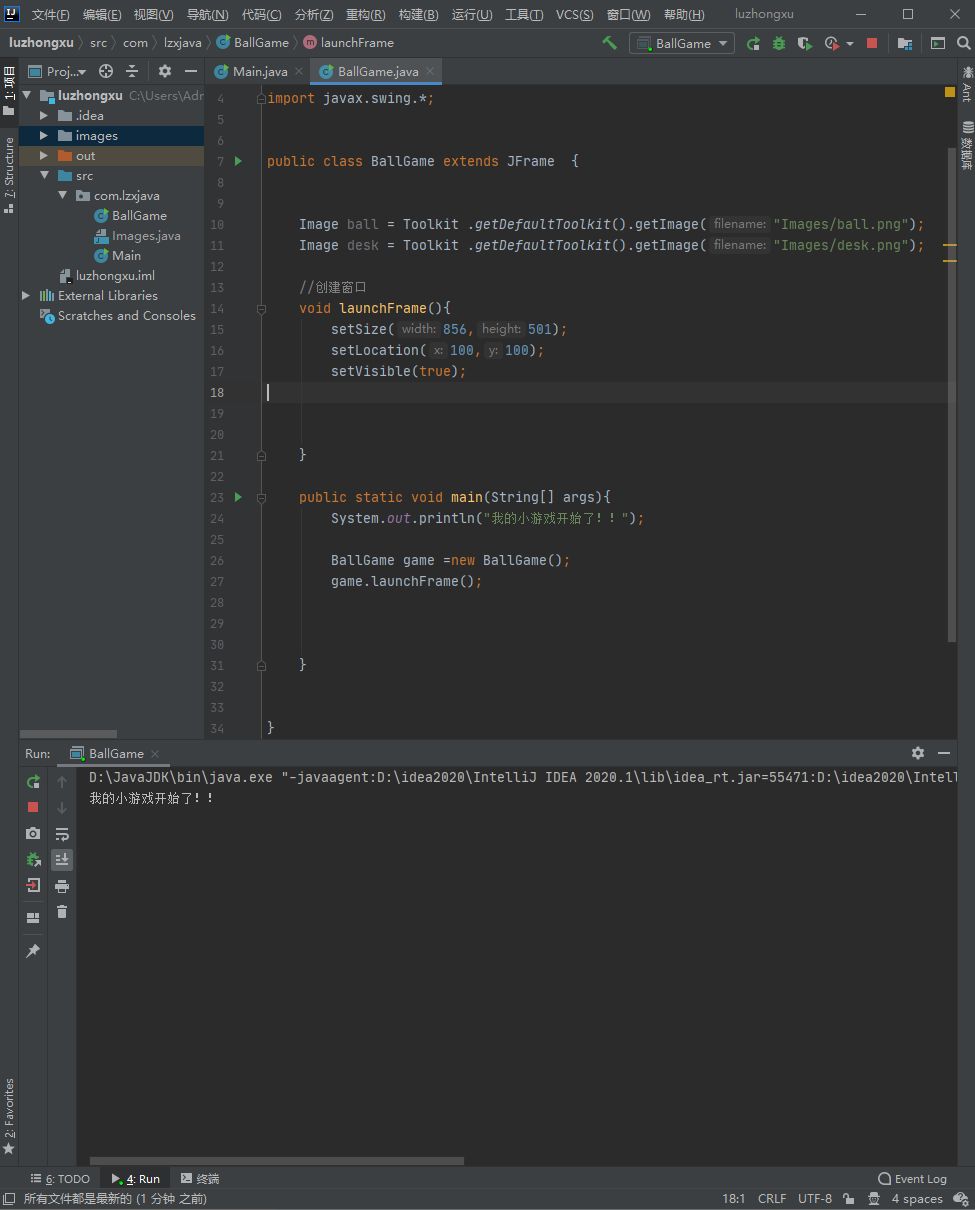Stop the running program from main toolbar
Image resolution: width=975 pixels, height=1210 pixels.
point(872,43)
